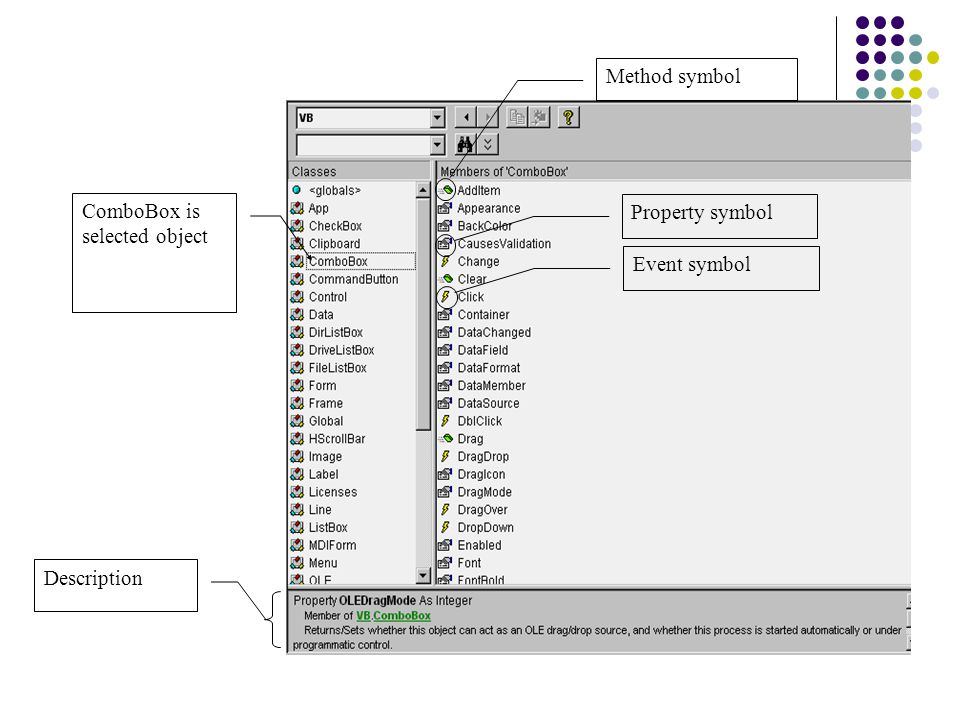Click the Classes column header
The image size is (960, 720).
tap(359, 171)
